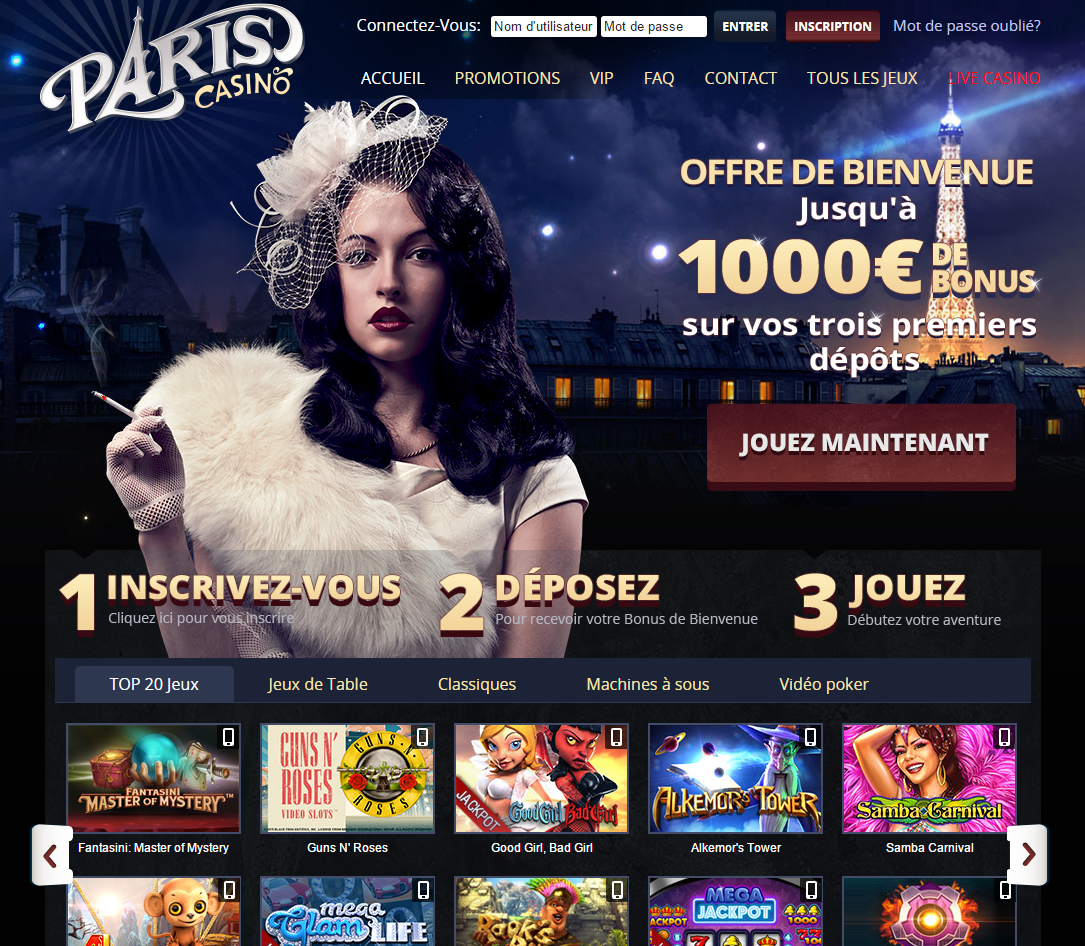Click the INSCRIPTION button
This screenshot has height=946, width=1085.
832,26
